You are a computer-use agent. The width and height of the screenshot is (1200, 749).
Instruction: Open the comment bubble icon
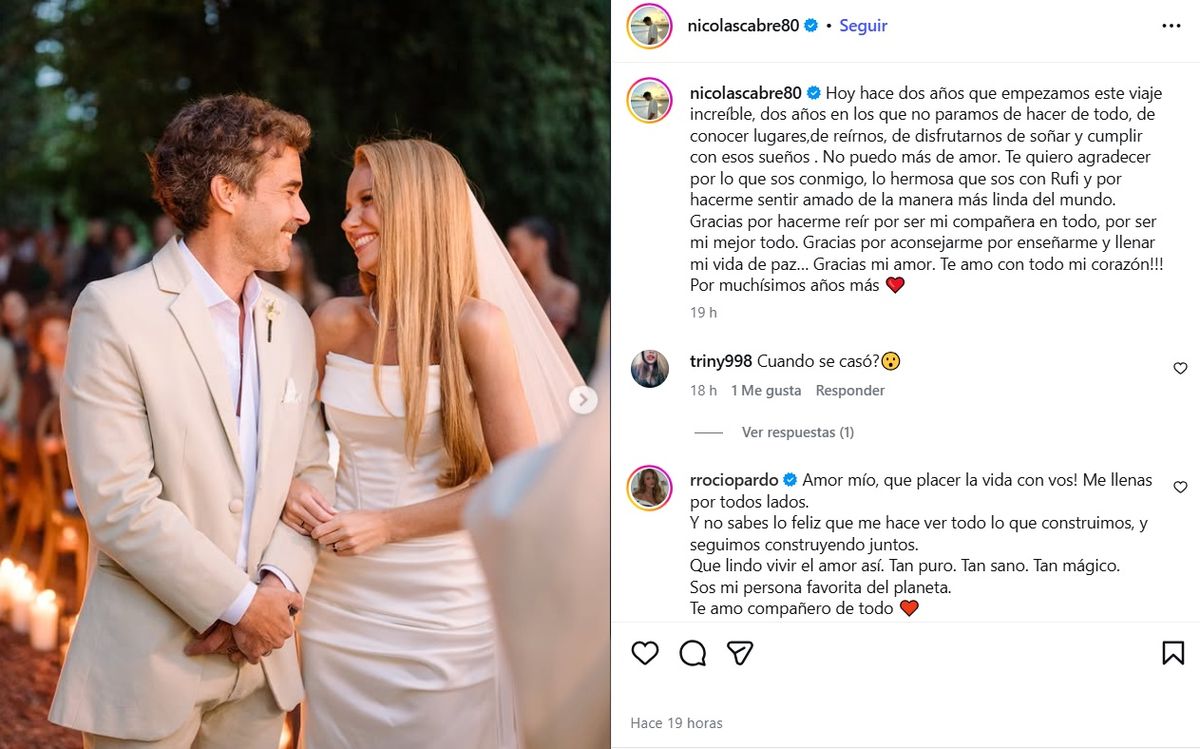pos(692,653)
